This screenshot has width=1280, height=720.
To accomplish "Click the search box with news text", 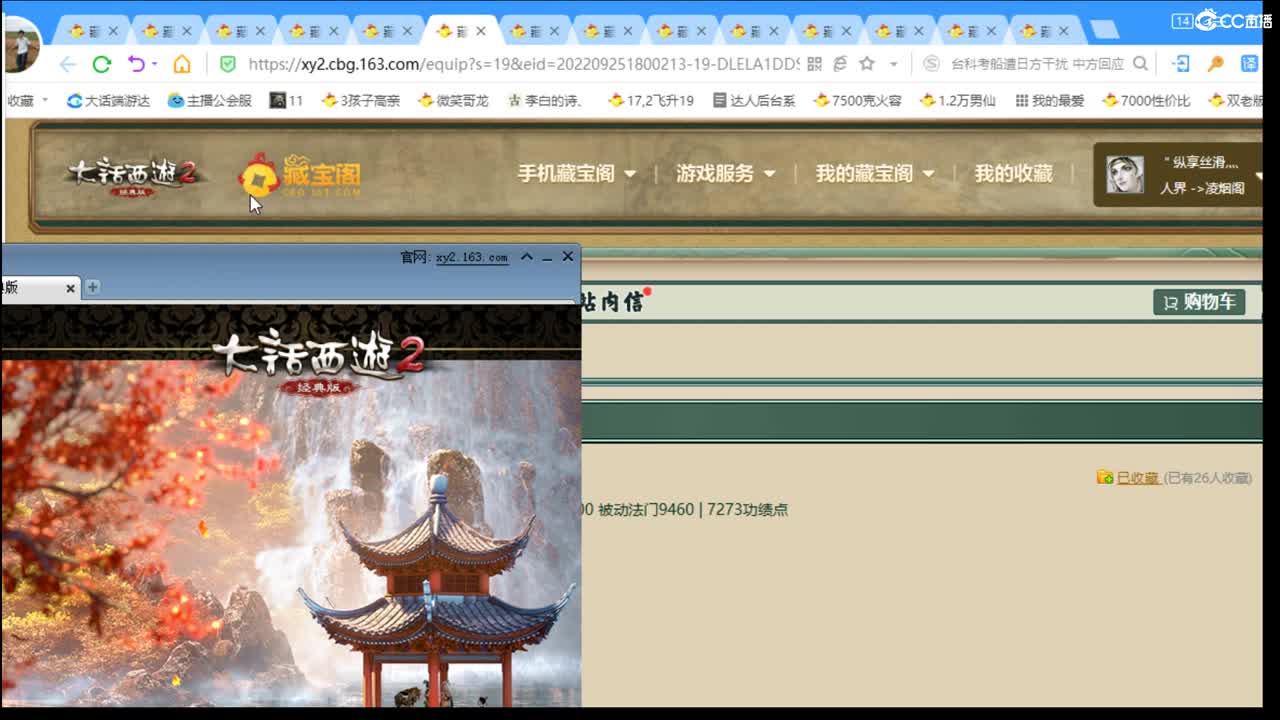I will (x=1037, y=64).
